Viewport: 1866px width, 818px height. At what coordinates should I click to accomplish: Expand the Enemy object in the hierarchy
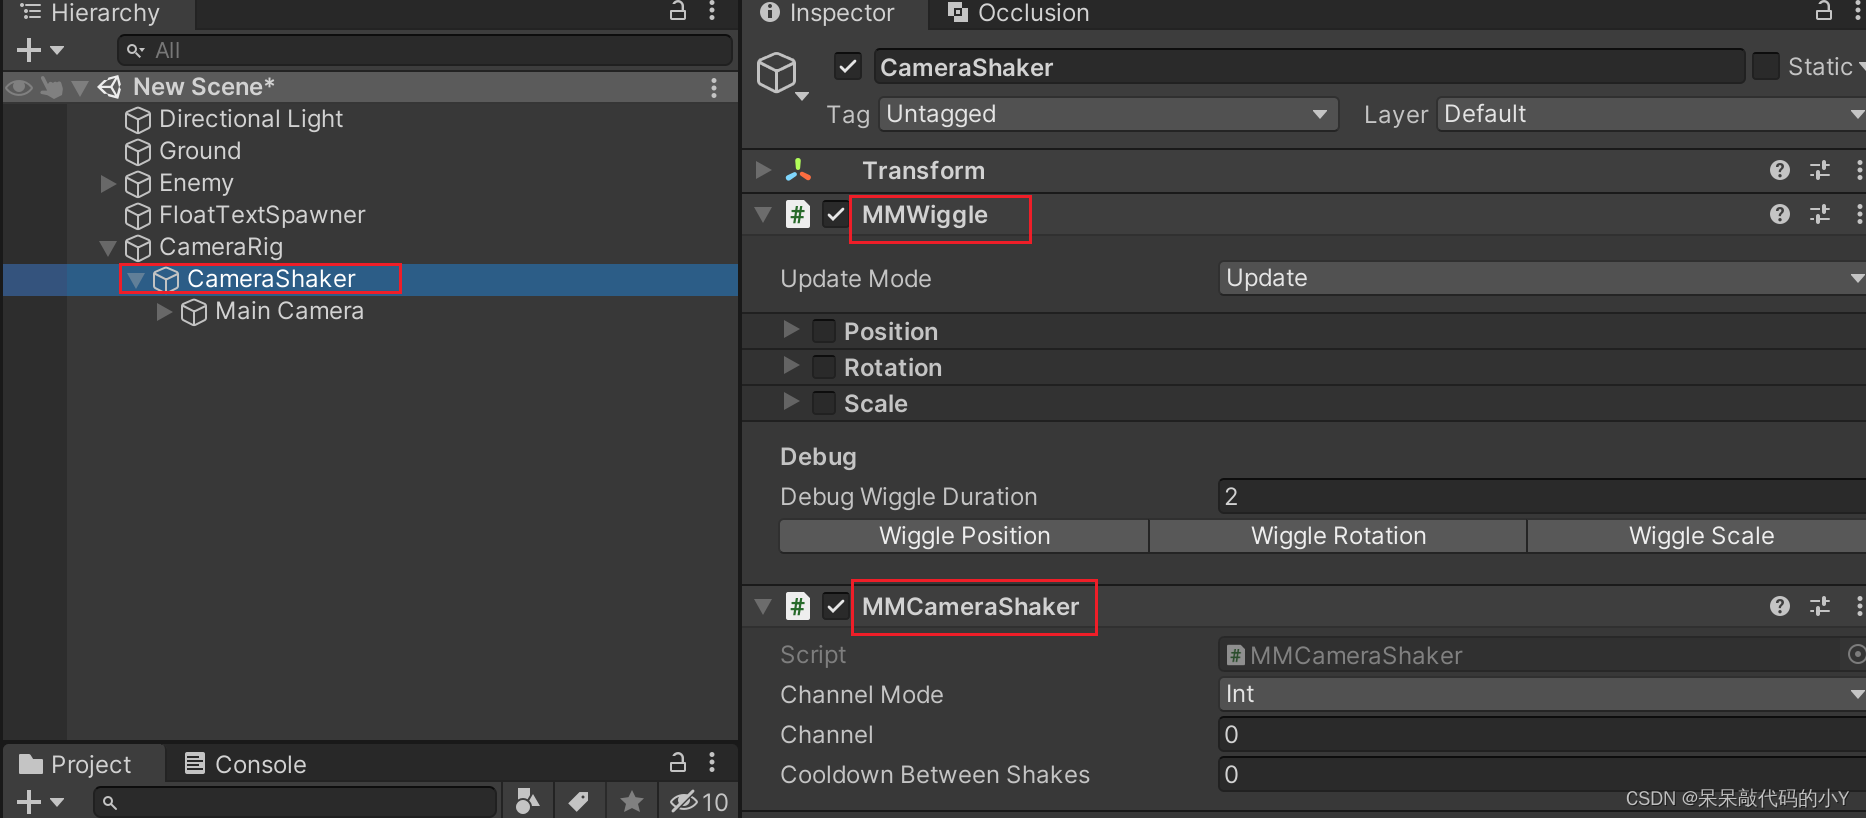108,183
